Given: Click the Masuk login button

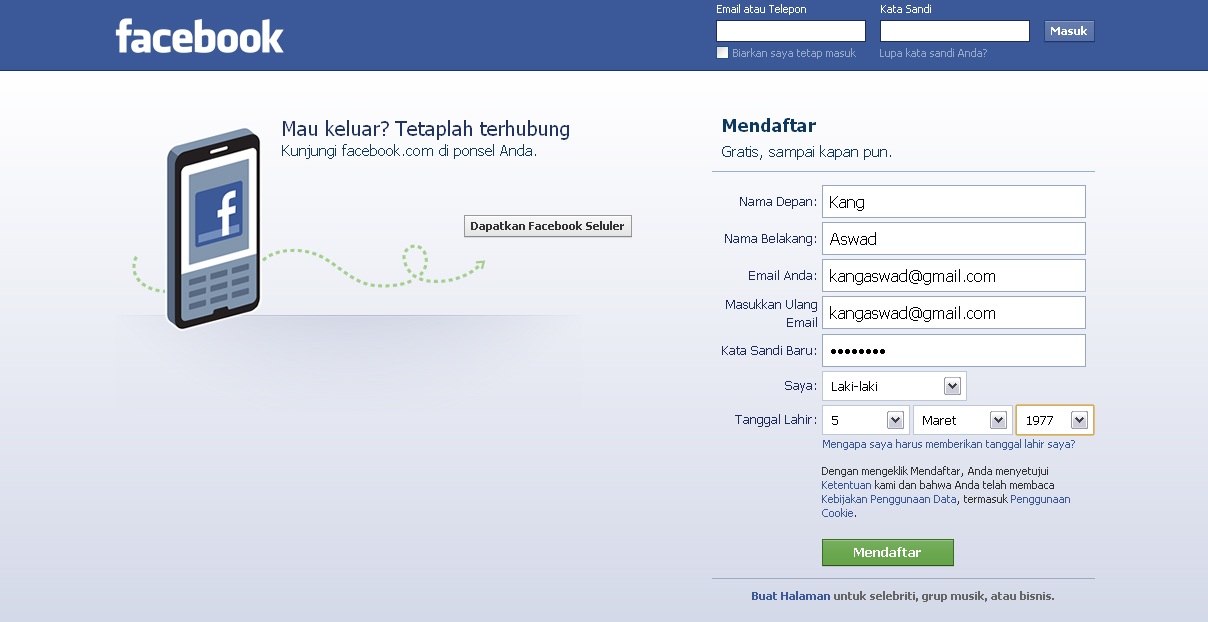Looking at the screenshot, I should pyautogui.click(x=1069, y=31).
